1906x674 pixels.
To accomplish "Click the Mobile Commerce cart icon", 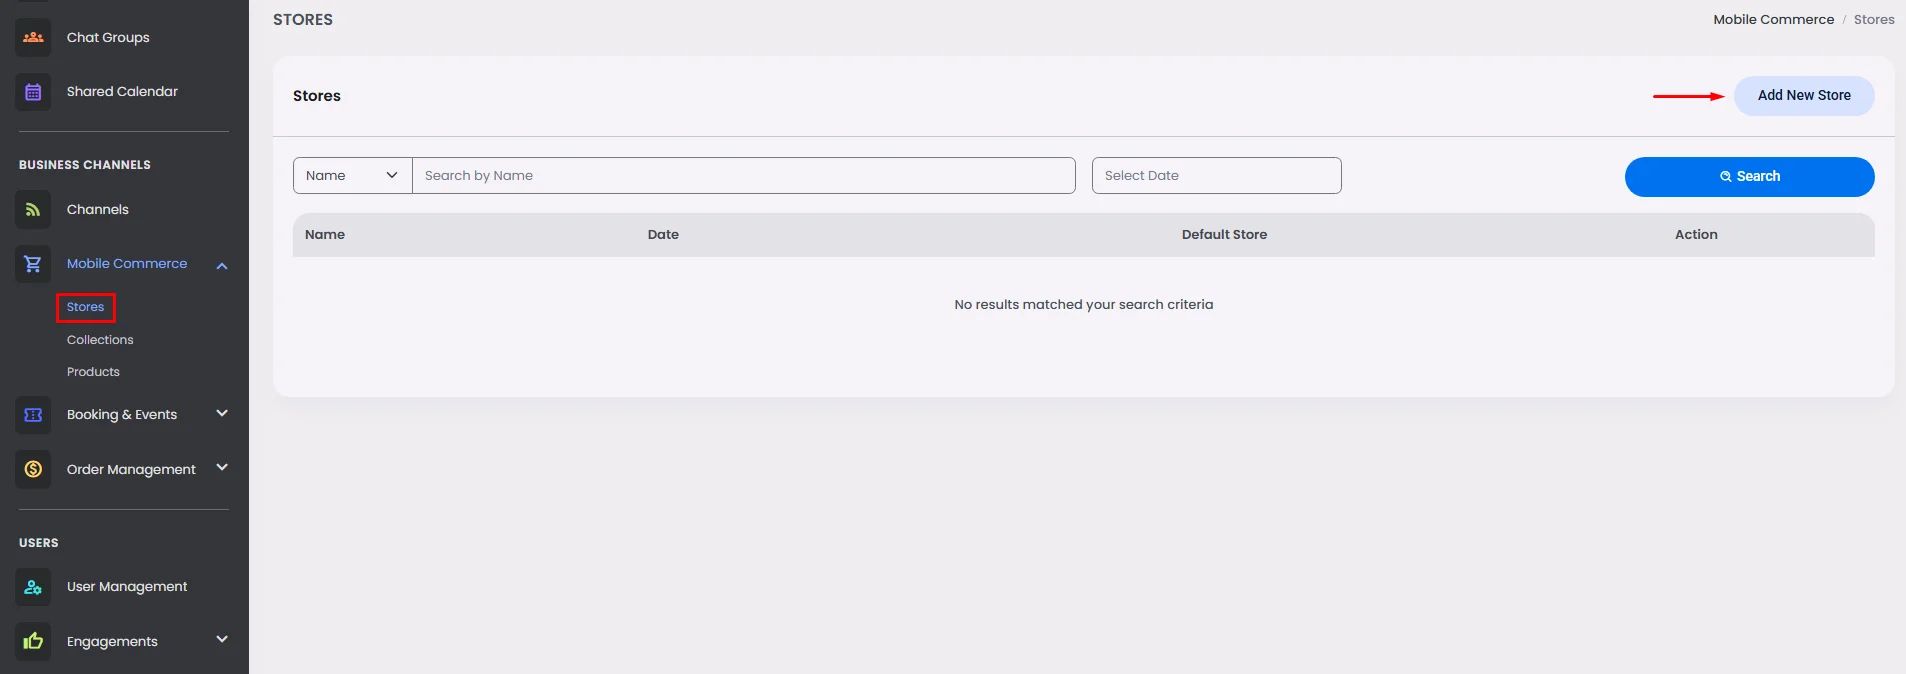I will [x=33, y=264].
